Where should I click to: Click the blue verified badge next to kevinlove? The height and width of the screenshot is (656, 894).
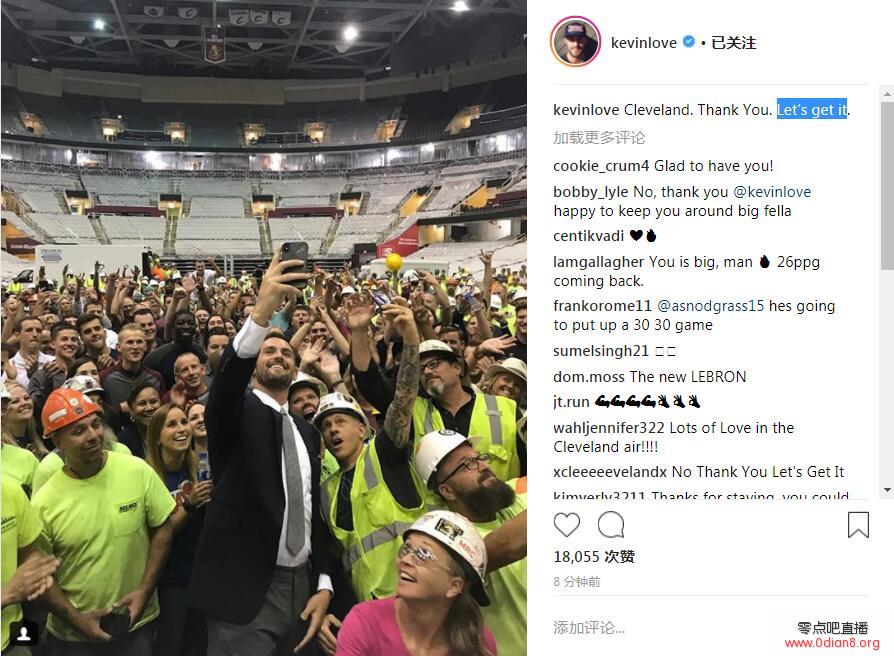tap(689, 42)
